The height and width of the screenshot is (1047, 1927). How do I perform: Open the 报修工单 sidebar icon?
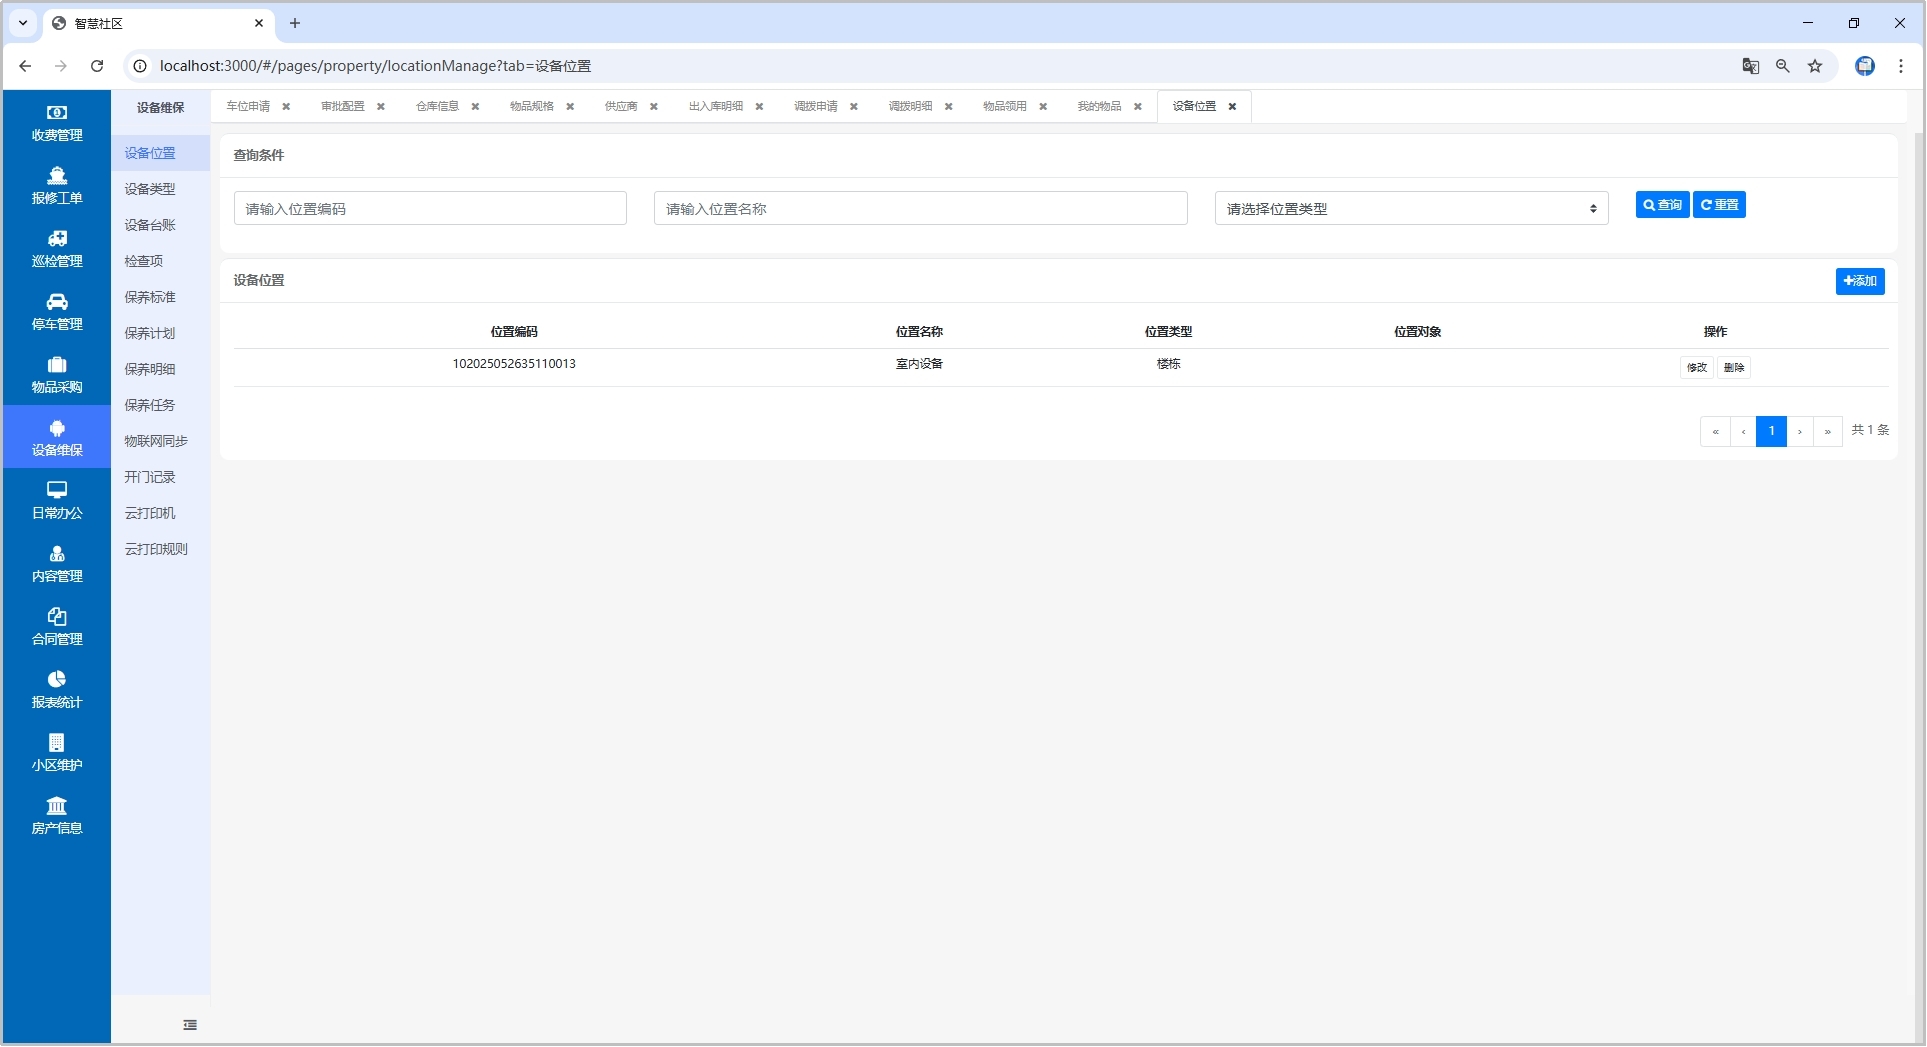[57, 176]
